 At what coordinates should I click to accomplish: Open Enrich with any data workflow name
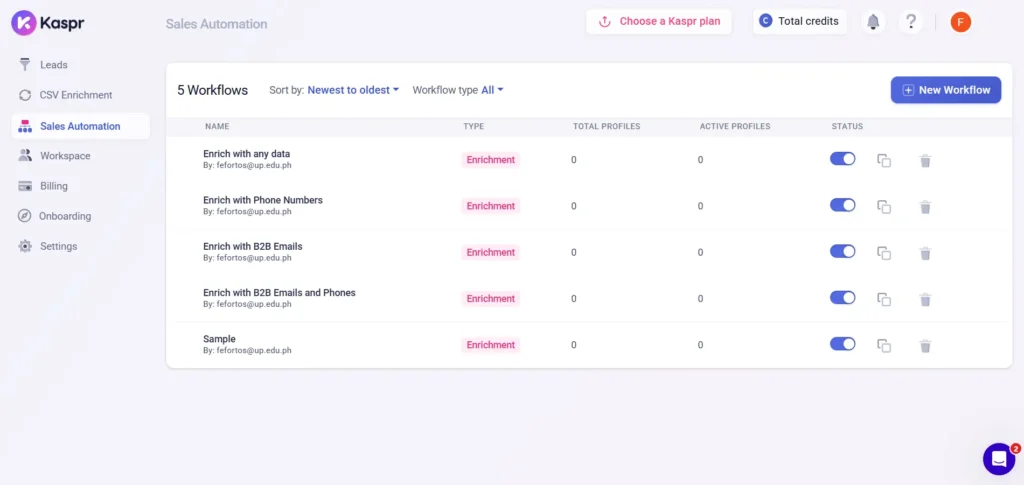tap(247, 154)
